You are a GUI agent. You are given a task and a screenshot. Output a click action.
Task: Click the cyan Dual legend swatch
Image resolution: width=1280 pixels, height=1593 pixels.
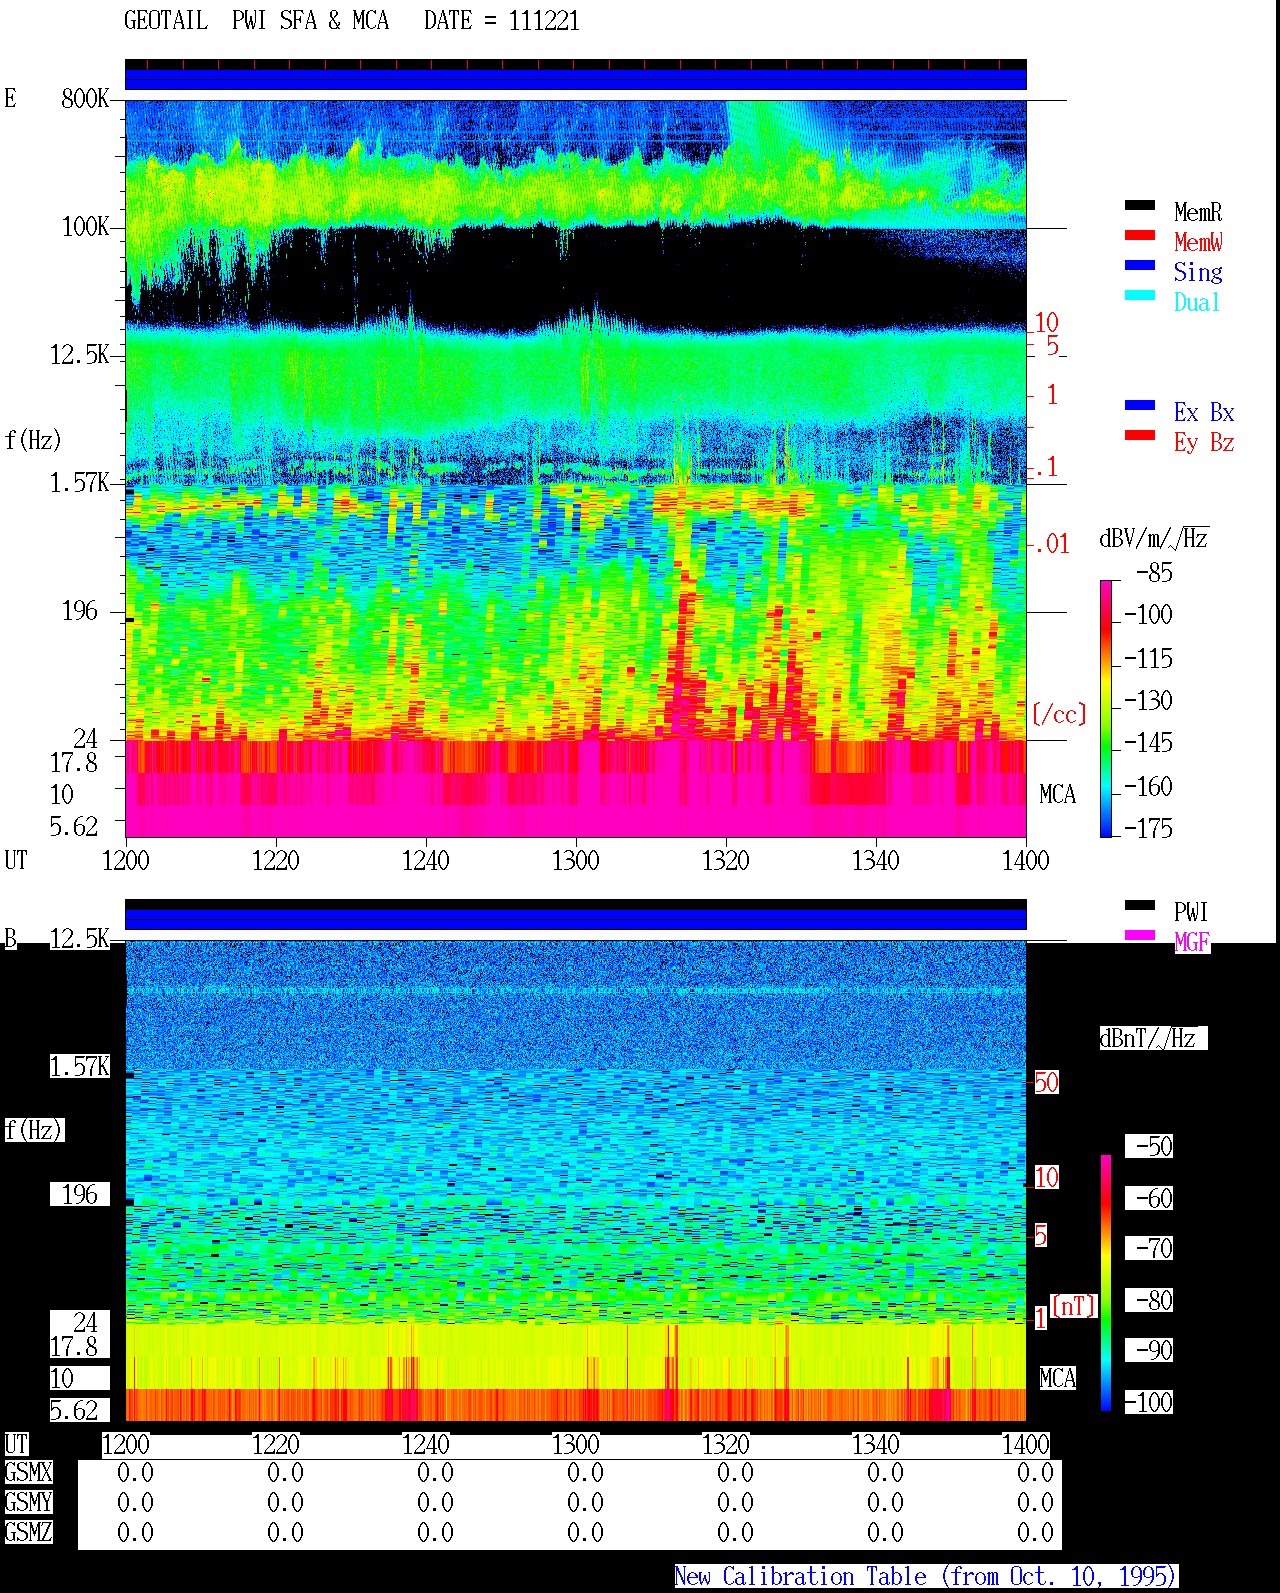(1140, 295)
